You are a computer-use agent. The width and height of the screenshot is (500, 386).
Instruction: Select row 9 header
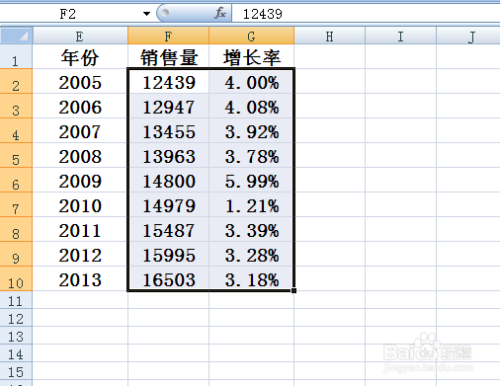tap(16, 254)
